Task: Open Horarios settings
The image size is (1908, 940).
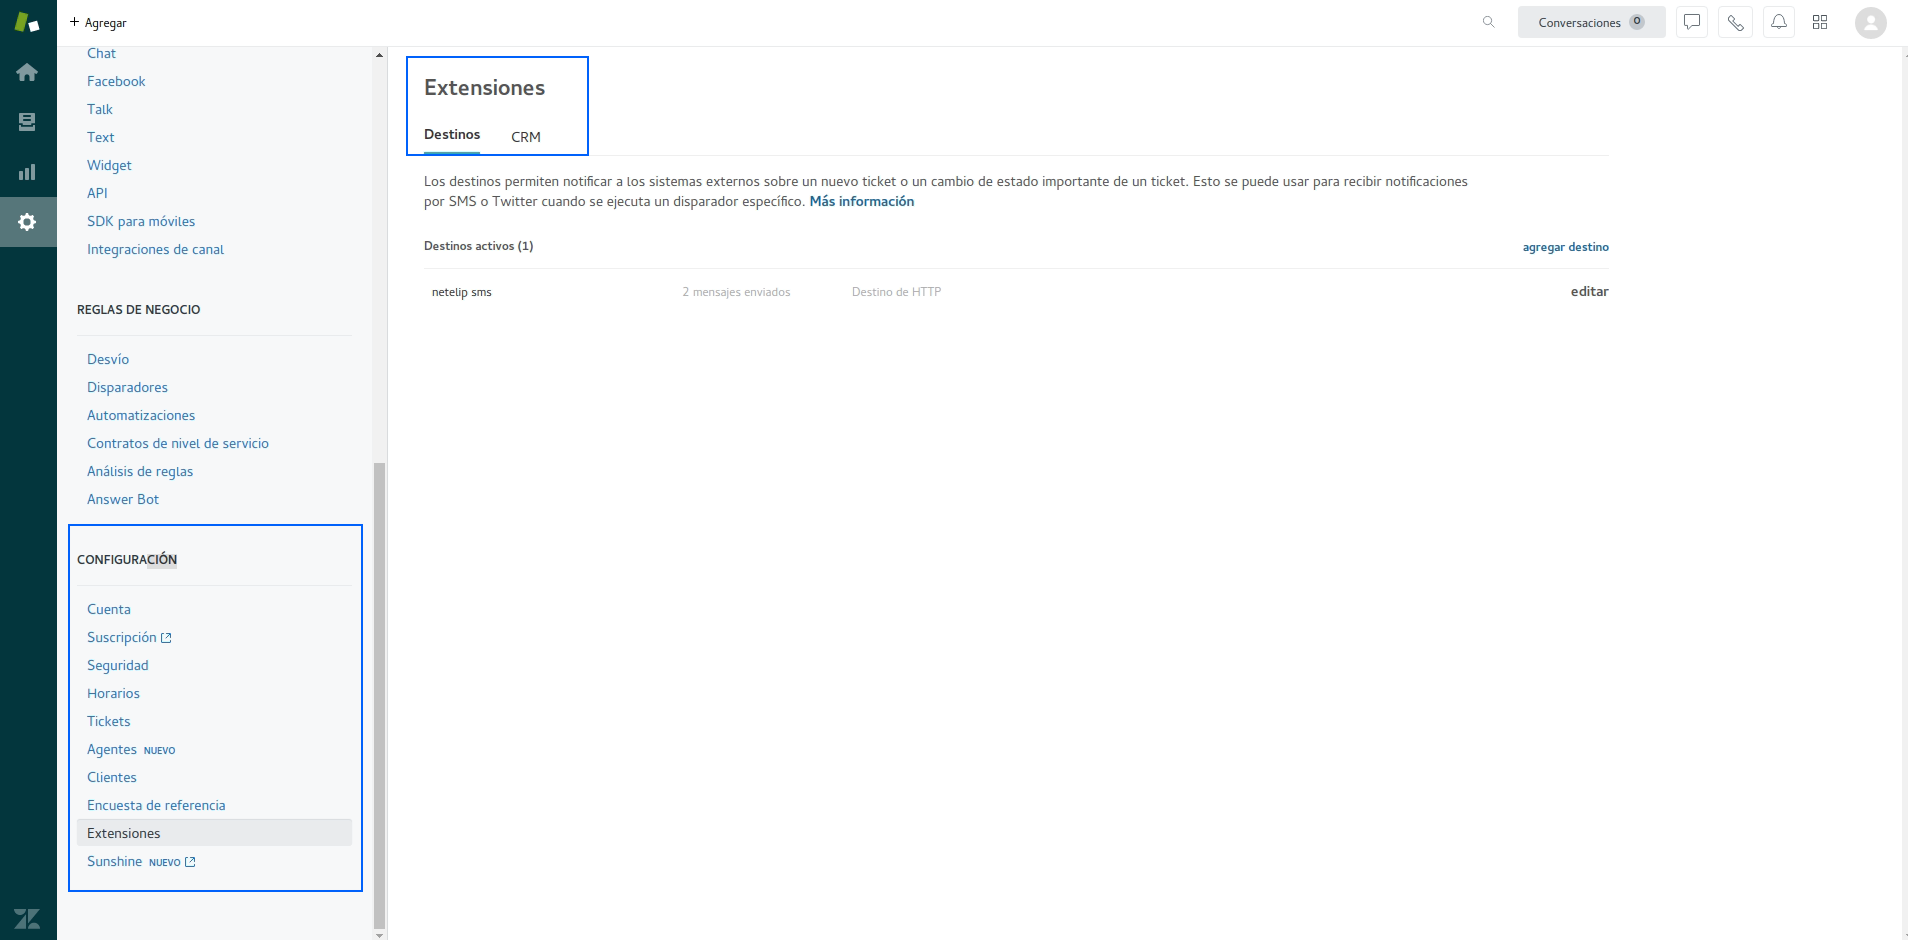Action: pyautogui.click(x=113, y=693)
